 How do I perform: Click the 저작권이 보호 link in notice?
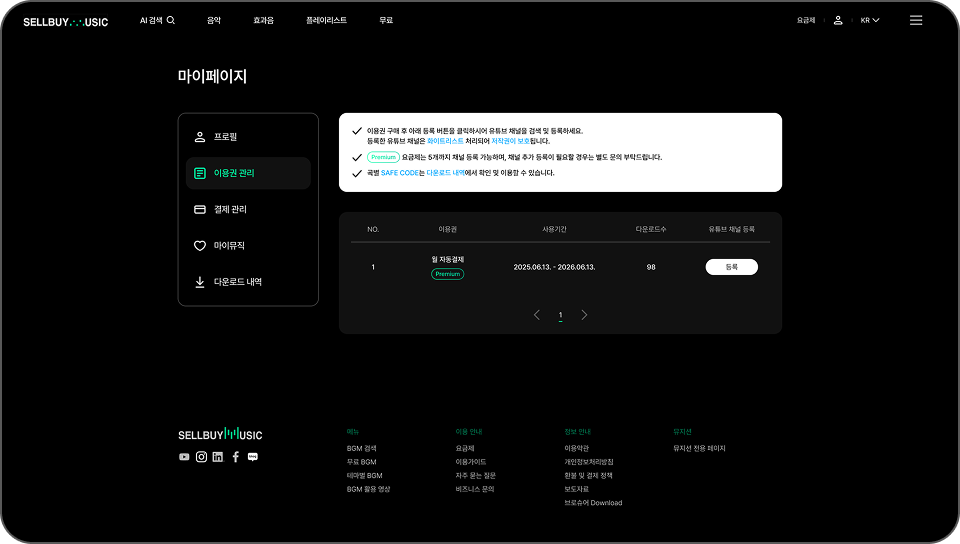click(x=511, y=141)
